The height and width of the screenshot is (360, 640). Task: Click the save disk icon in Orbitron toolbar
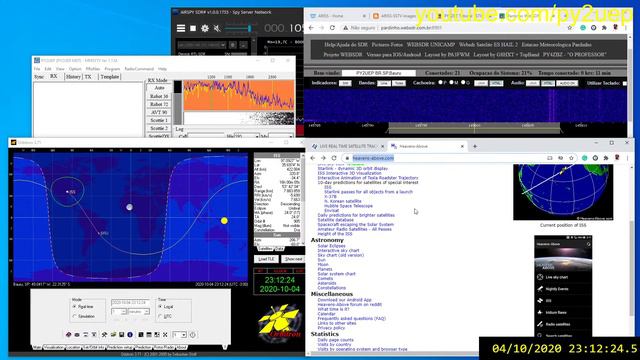coord(122,335)
